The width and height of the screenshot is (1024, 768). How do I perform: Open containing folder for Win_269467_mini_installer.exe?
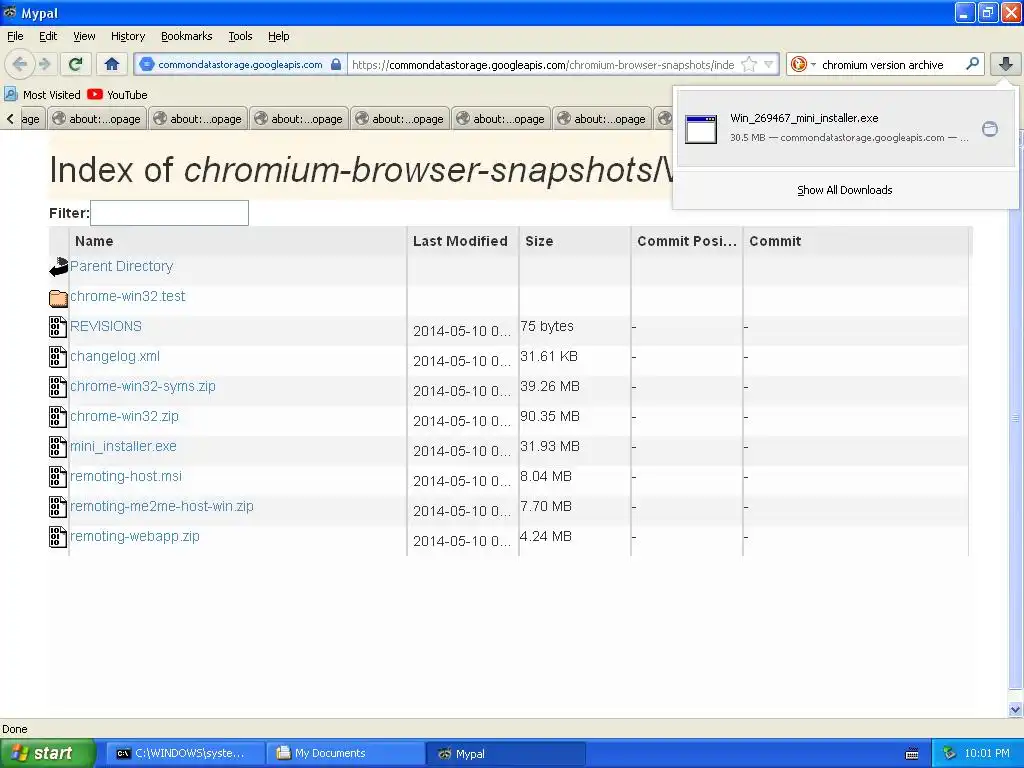click(990, 129)
